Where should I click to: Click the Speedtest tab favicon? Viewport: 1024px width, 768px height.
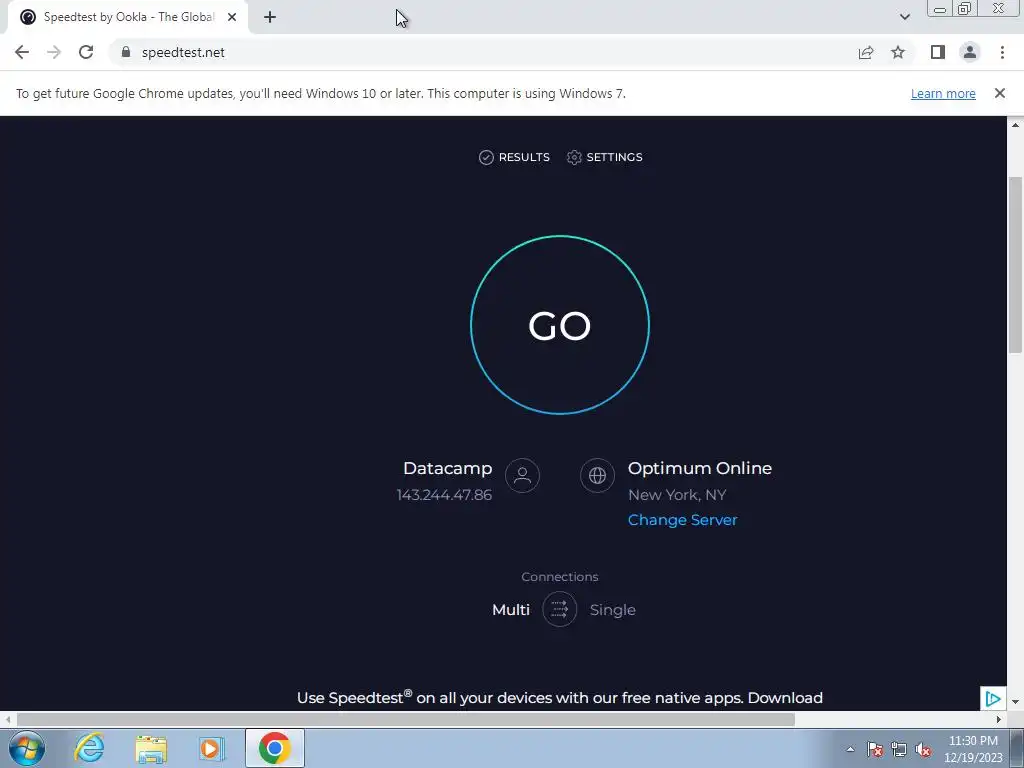pyautogui.click(x=27, y=17)
